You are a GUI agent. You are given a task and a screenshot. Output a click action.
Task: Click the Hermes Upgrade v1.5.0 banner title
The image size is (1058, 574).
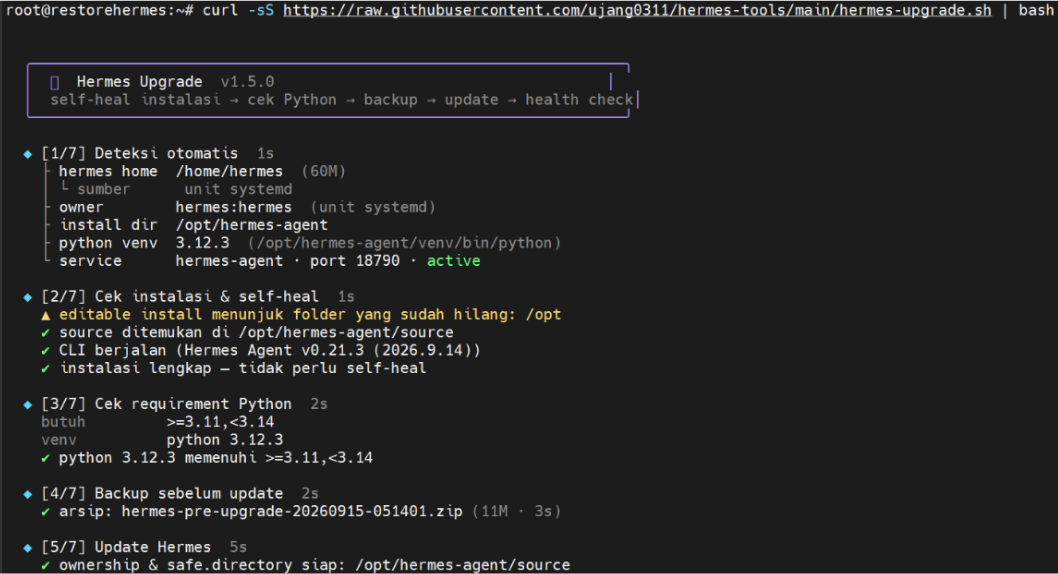175,82
